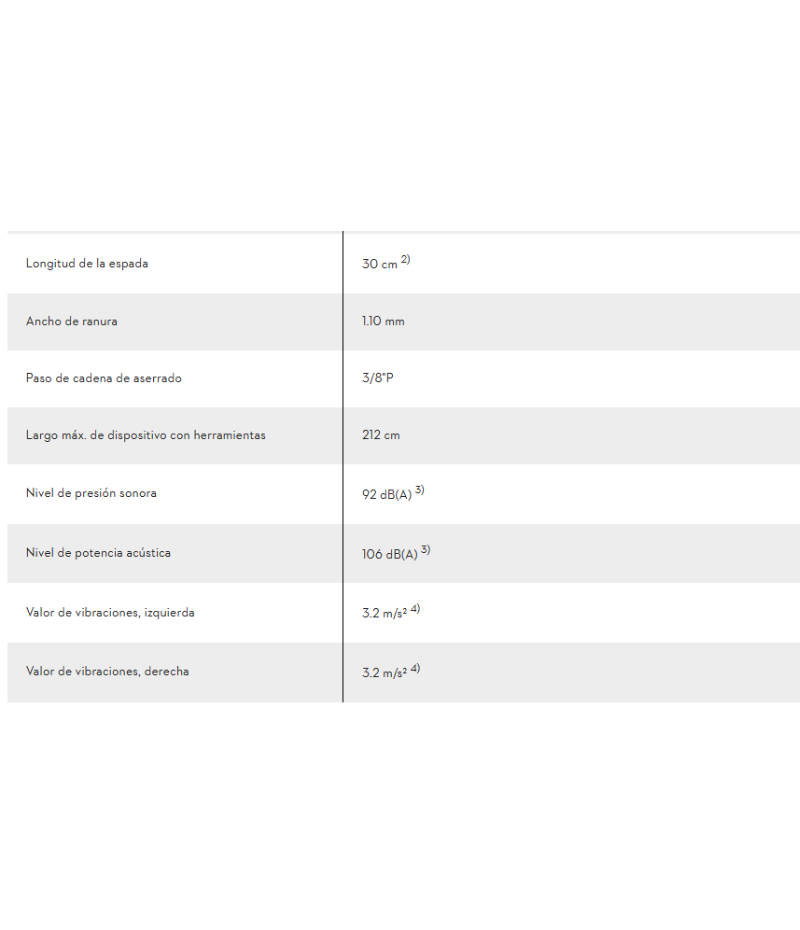The width and height of the screenshot is (800, 930).
Task: Select the '92 dB(A)' value
Action: (387, 495)
